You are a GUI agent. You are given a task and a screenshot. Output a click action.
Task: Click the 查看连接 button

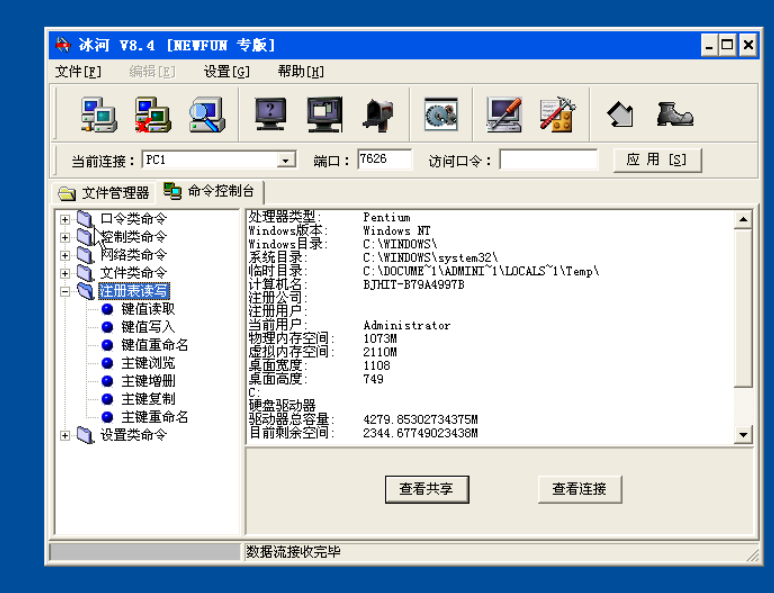[x=580, y=489]
